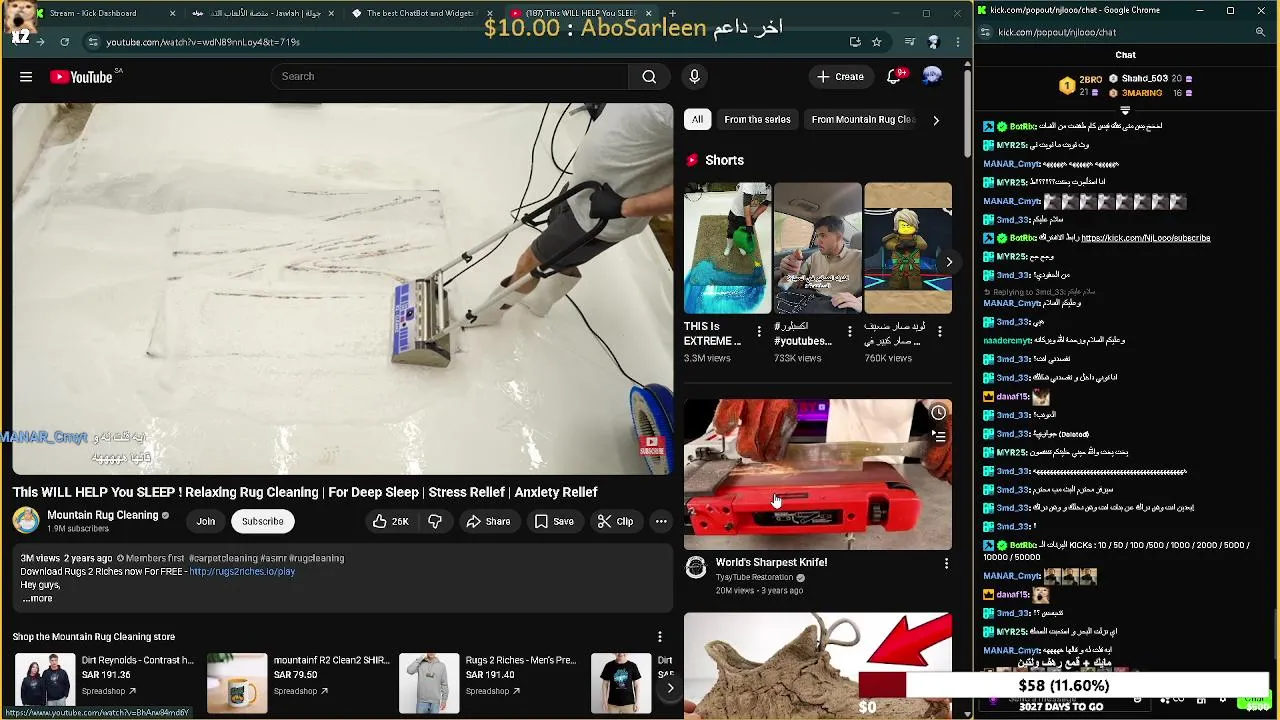Select the From the series chip

(x=757, y=119)
